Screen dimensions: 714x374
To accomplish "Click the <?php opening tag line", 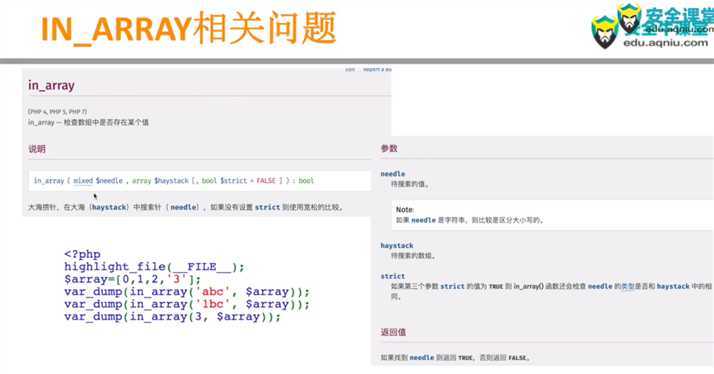I will (82, 254).
